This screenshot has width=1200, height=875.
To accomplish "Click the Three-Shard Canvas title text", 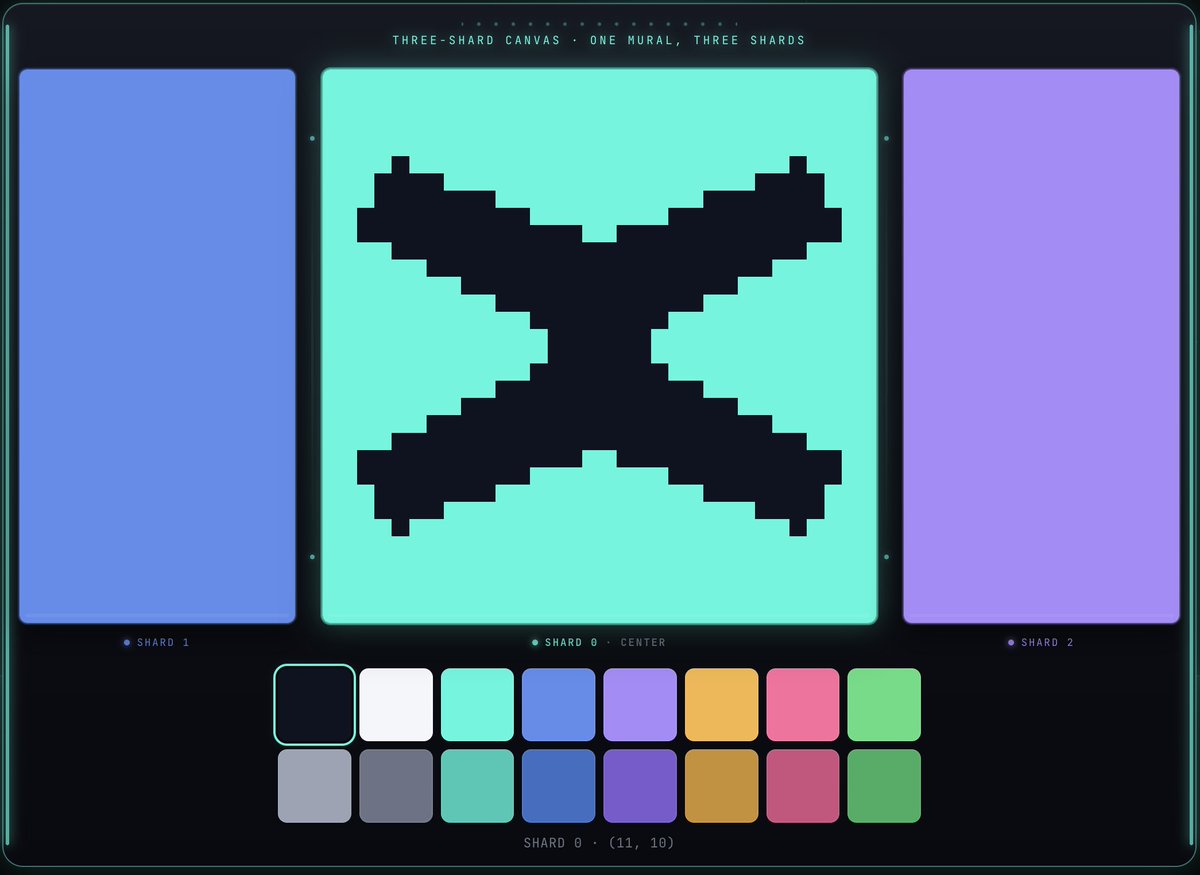I will pos(599,41).
